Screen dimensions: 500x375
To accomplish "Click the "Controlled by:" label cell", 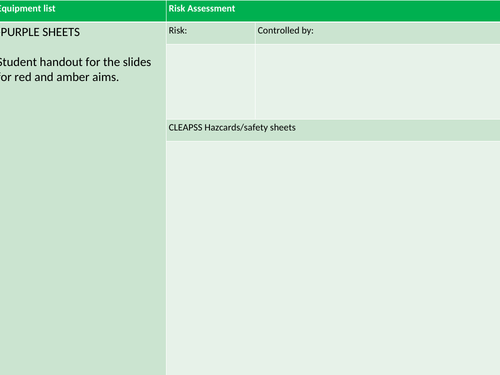I will [x=378, y=33].
